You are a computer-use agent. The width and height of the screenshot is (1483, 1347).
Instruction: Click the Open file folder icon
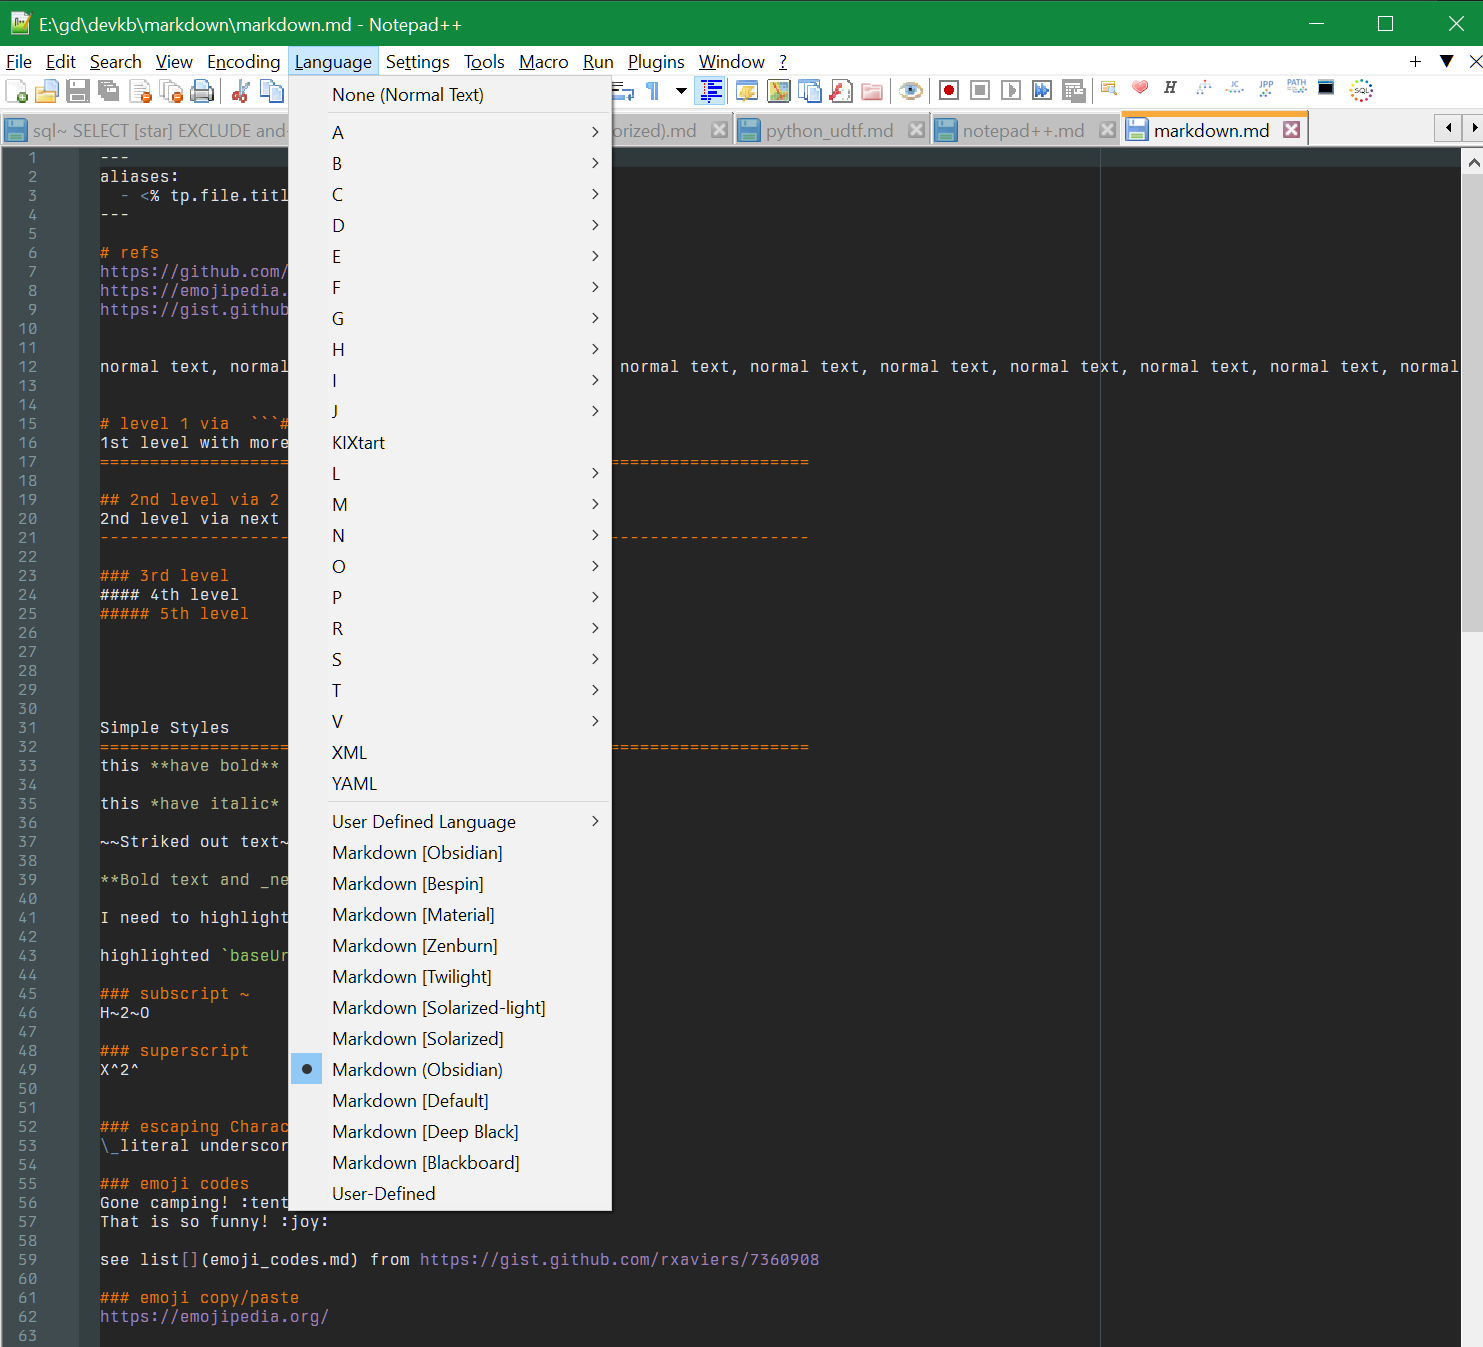pos(47,91)
